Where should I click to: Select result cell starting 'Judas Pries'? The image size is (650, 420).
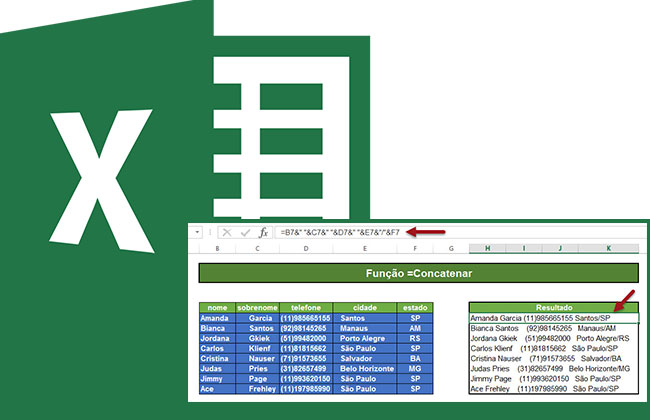coord(554,369)
